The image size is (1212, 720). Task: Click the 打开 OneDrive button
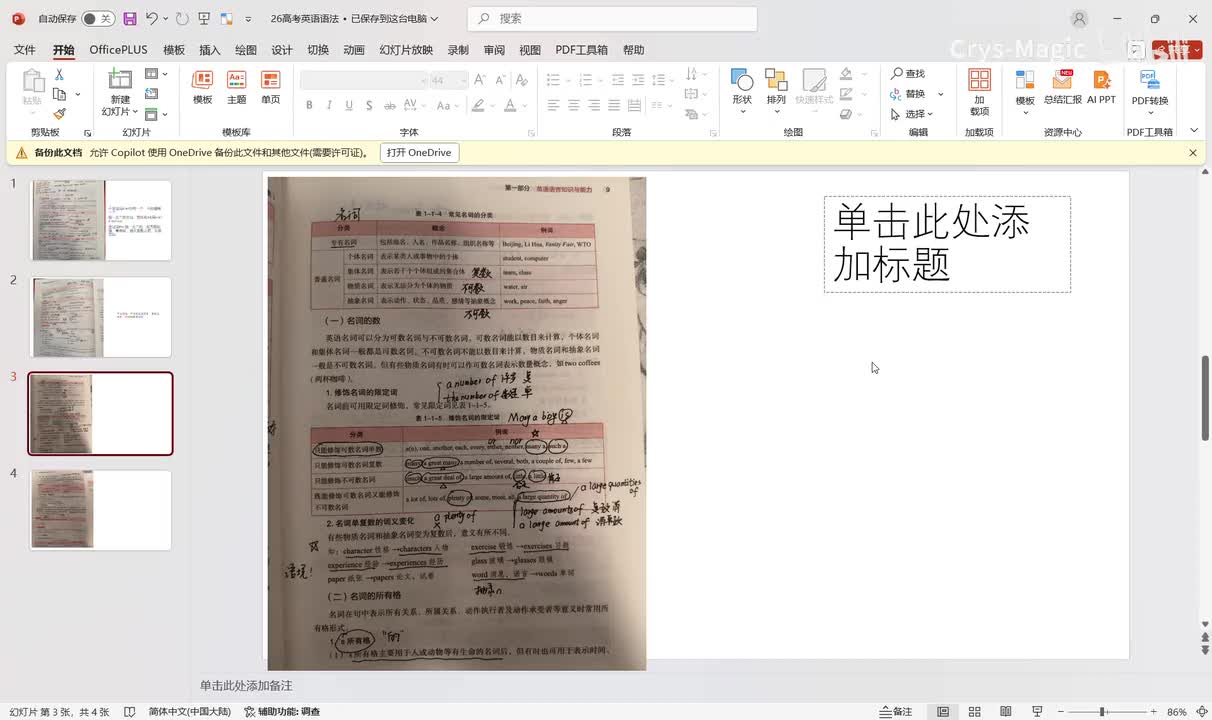(419, 153)
